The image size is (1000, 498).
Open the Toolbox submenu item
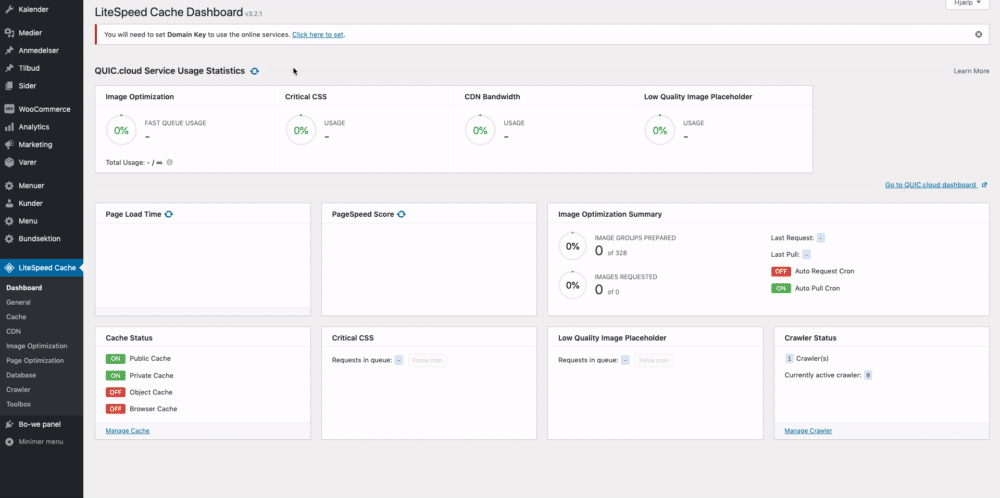pos(18,404)
